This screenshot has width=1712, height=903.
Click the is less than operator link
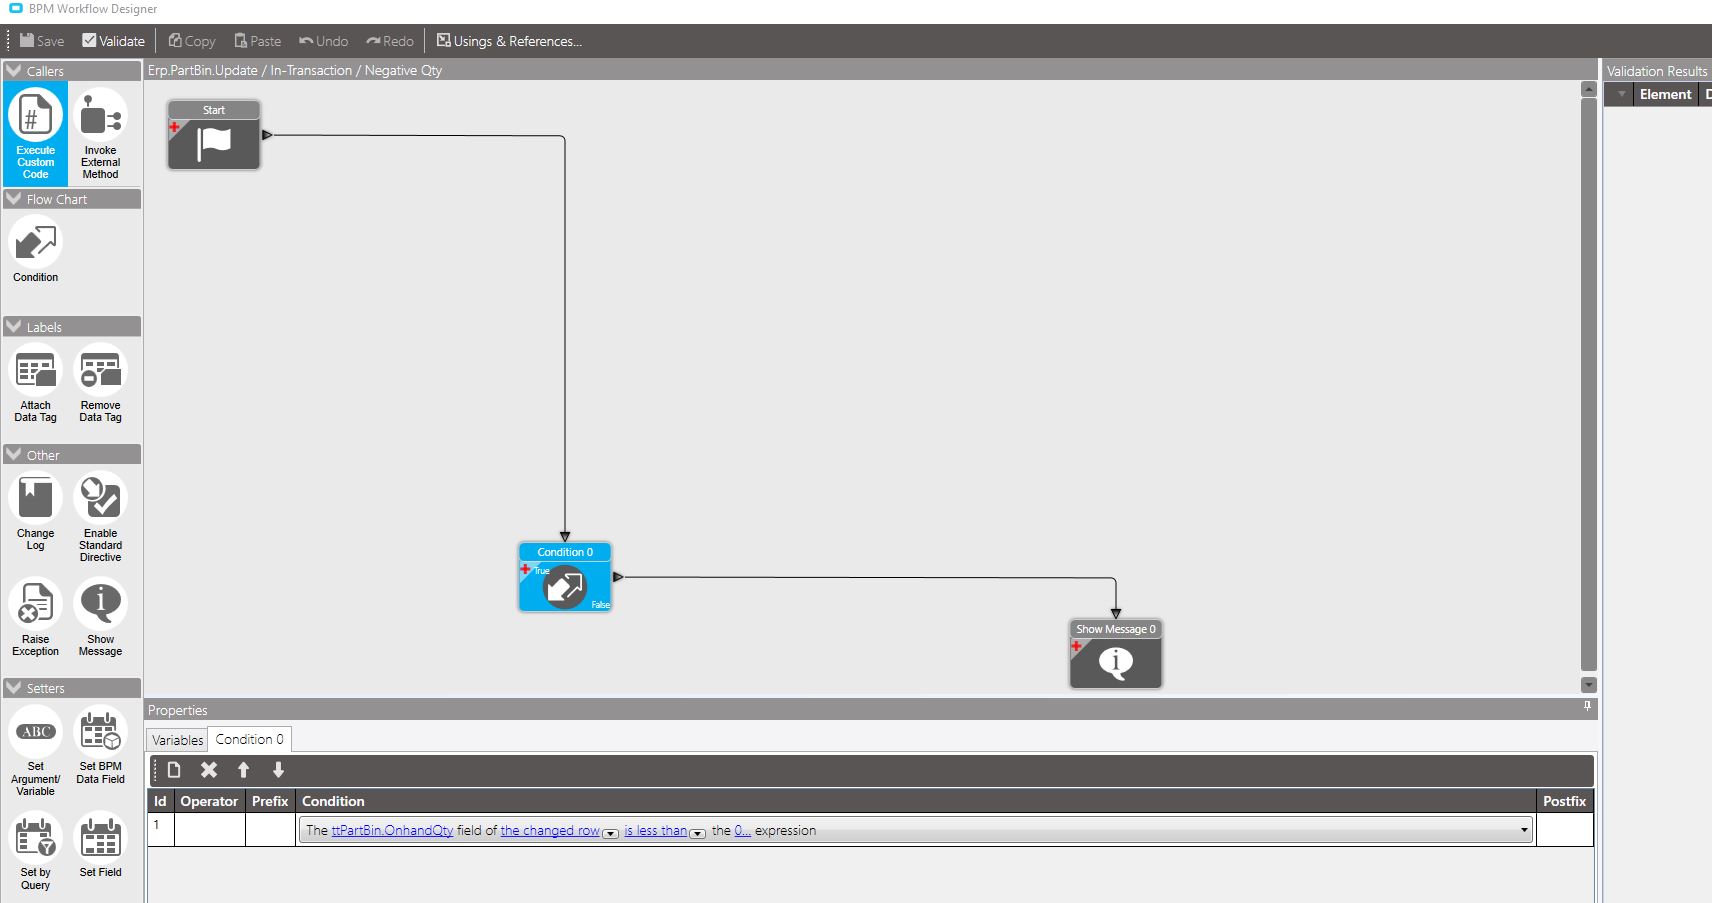pyautogui.click(x=656, y=830)
